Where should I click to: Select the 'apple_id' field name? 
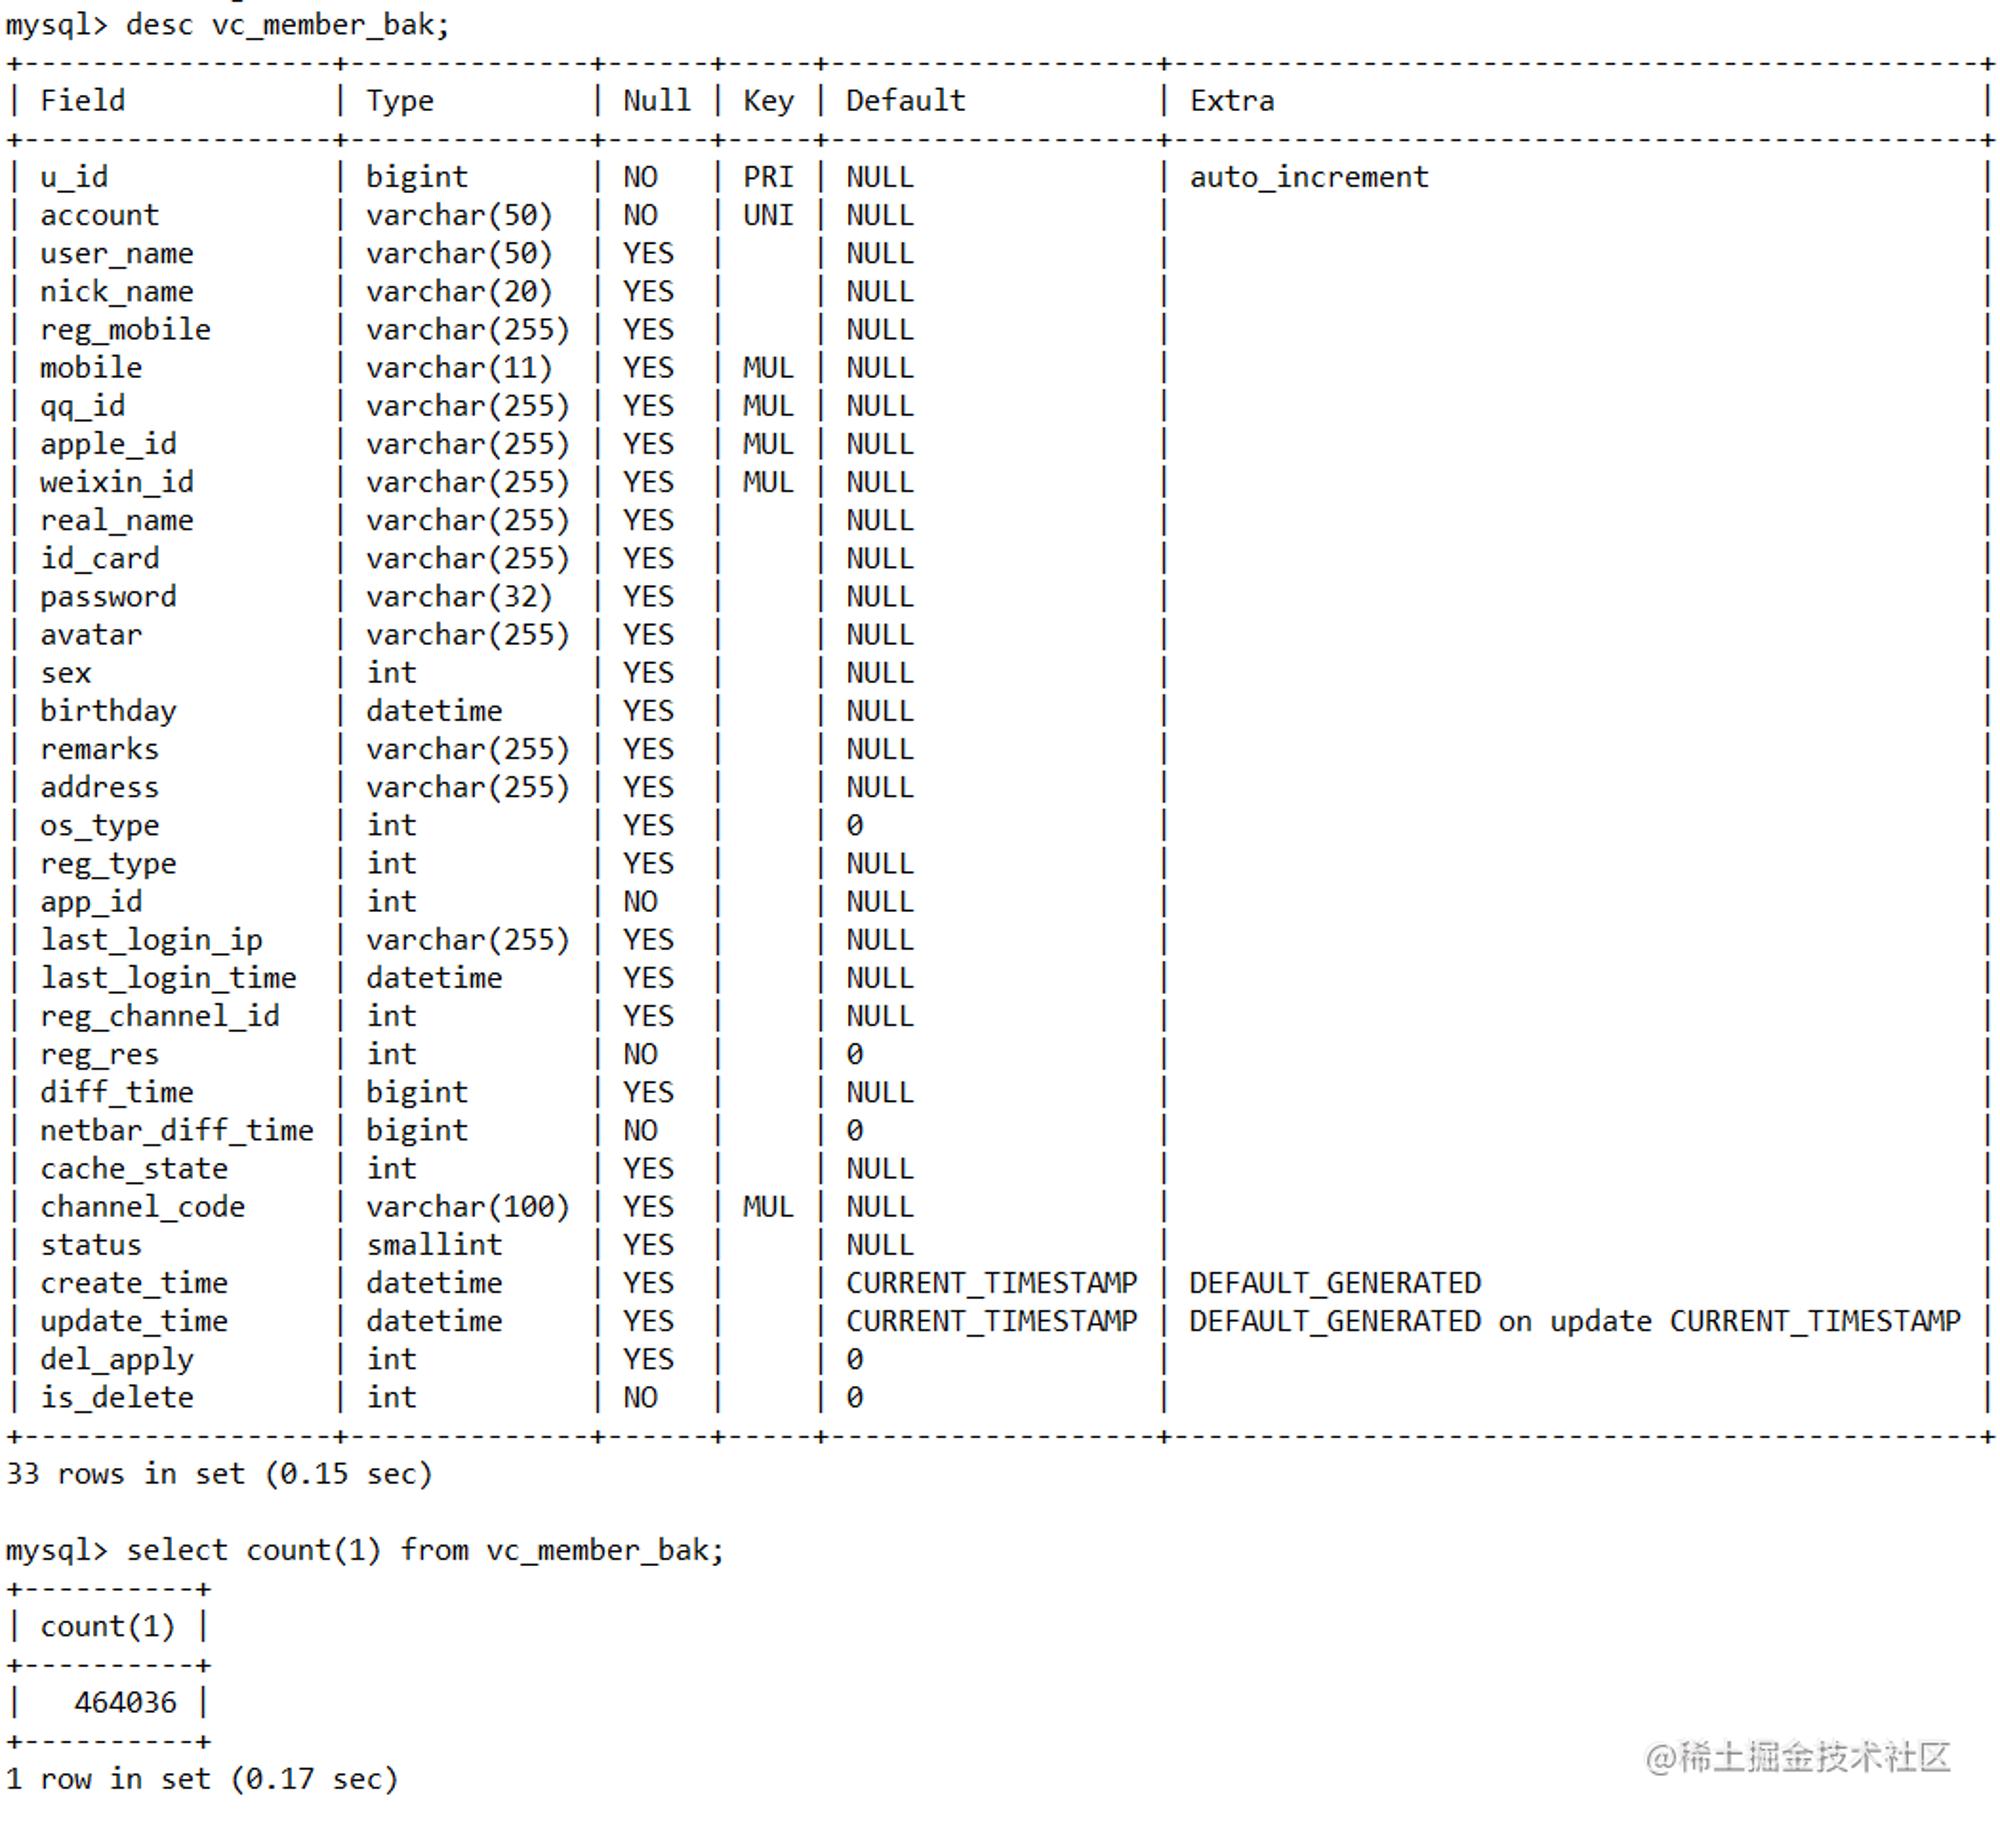click(x=108, y=444)
